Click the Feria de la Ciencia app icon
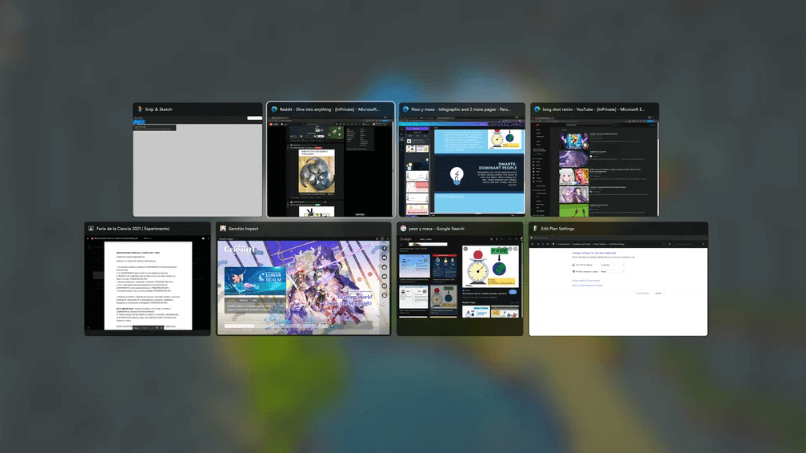This screenshot has width=806, height=453. click(91, 228)
